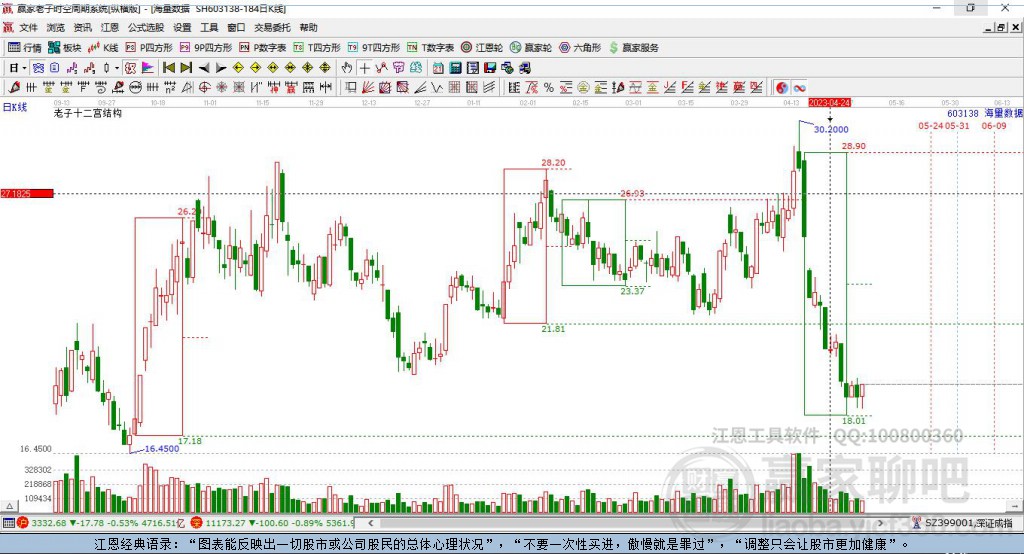
Task: Open the 江恩轮 Gann wheel tool
Action: click(482, 48)
